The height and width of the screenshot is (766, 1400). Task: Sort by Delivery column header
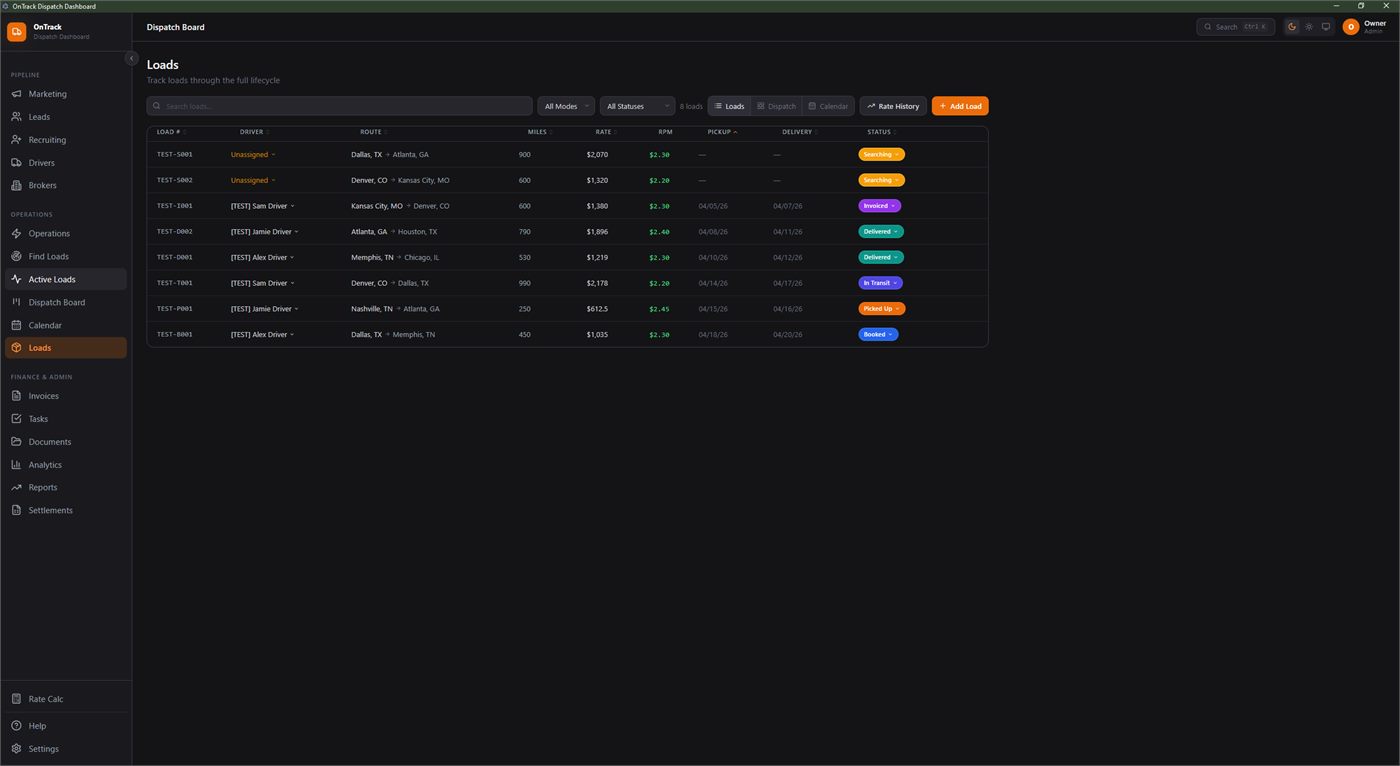[800, 132]
